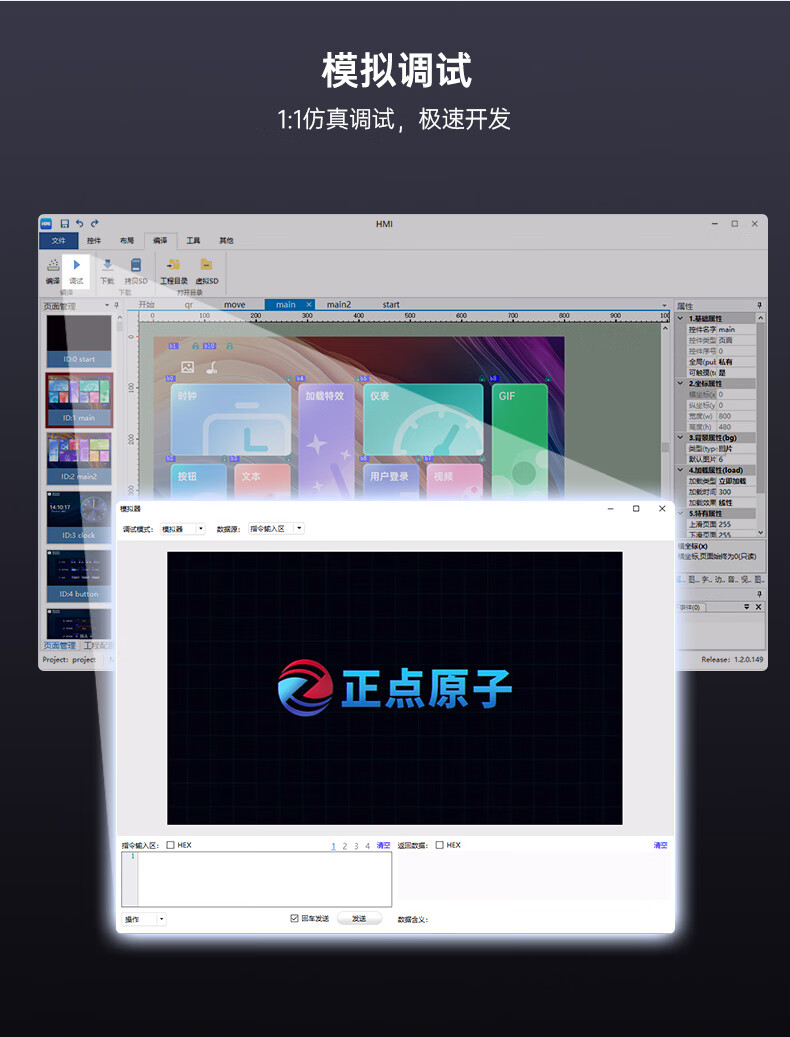The height and width of the screenshot is (1037, 790).
Task: Clear returned data via 清空 link
Action: (x=660, y=845)
